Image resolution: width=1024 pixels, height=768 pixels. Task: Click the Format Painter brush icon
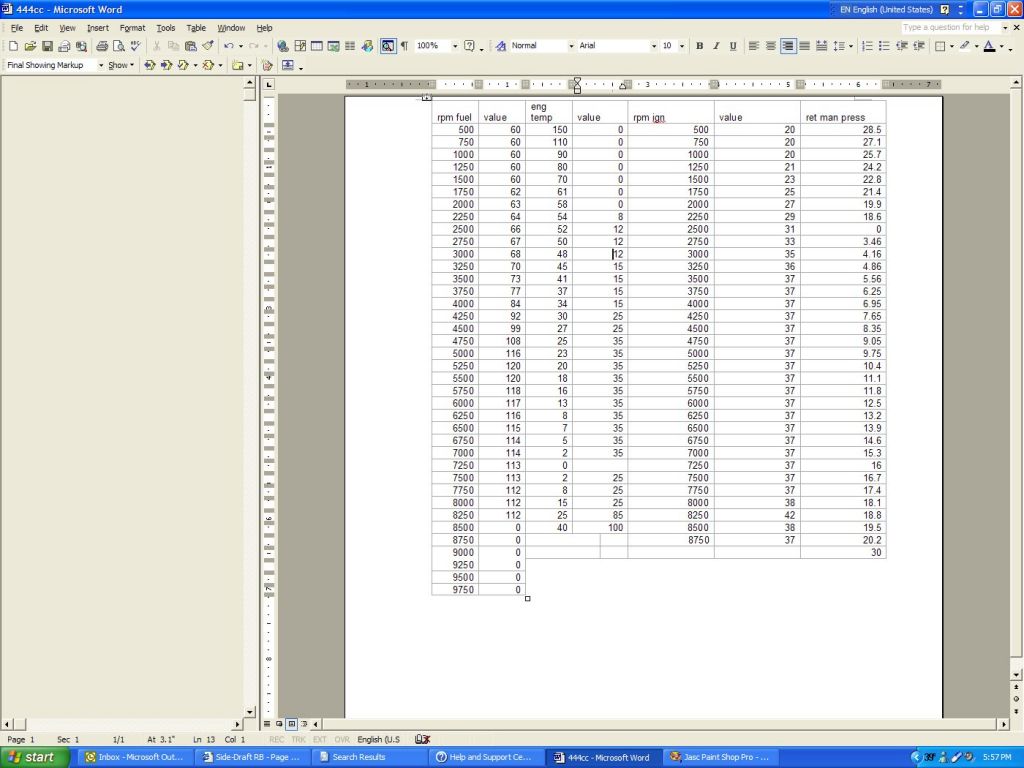[208, 46]
